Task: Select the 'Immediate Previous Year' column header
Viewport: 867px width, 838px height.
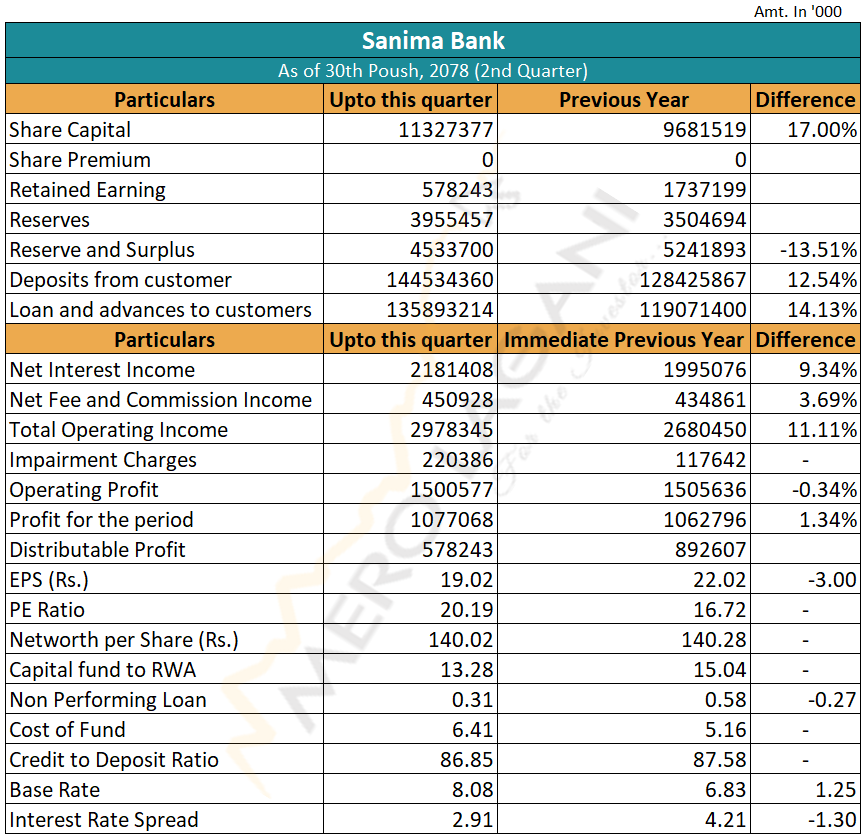Action: pyautogui.click(x=624, y=339)
